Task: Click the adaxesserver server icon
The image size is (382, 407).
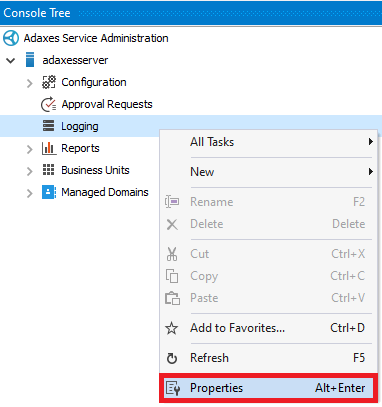Action: click(x=30, y=60)
